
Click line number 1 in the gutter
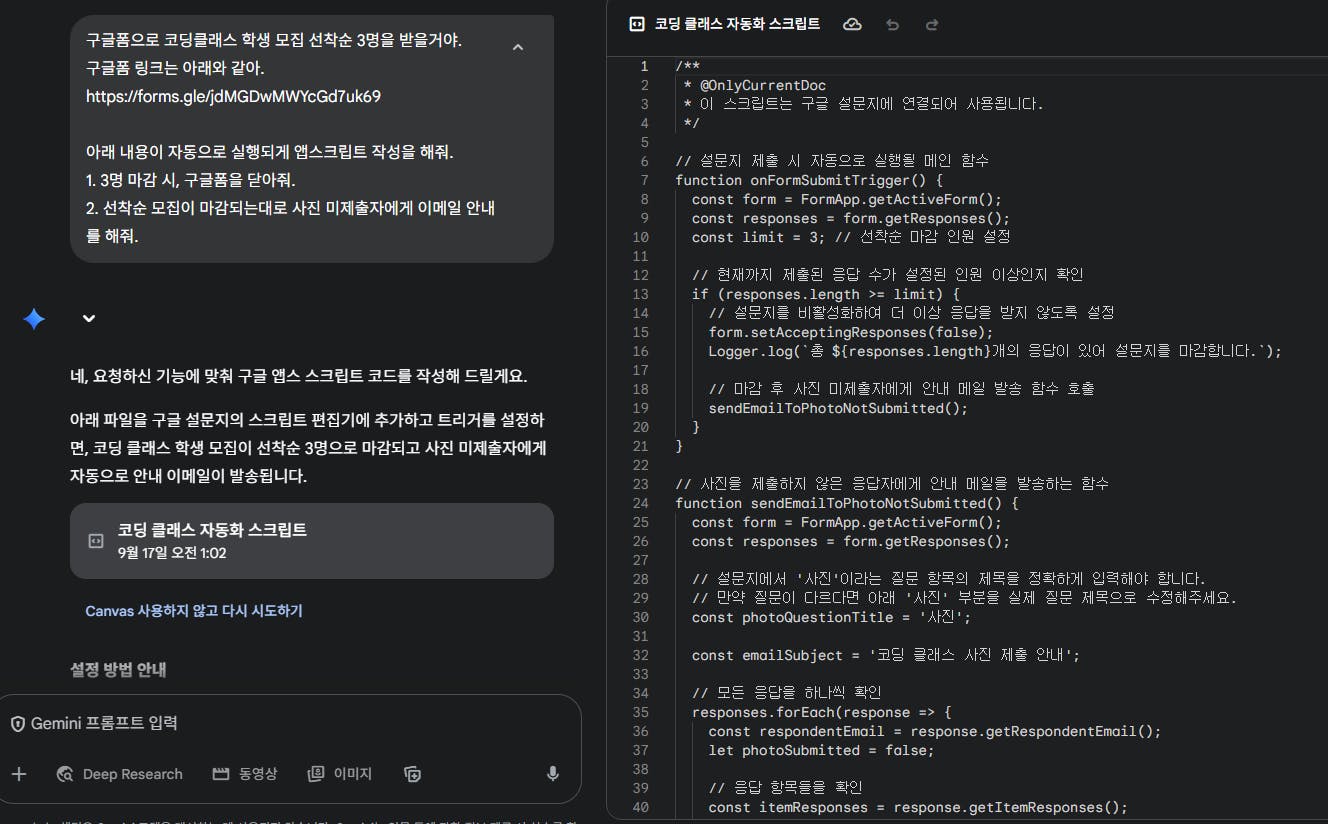(644, 66)
